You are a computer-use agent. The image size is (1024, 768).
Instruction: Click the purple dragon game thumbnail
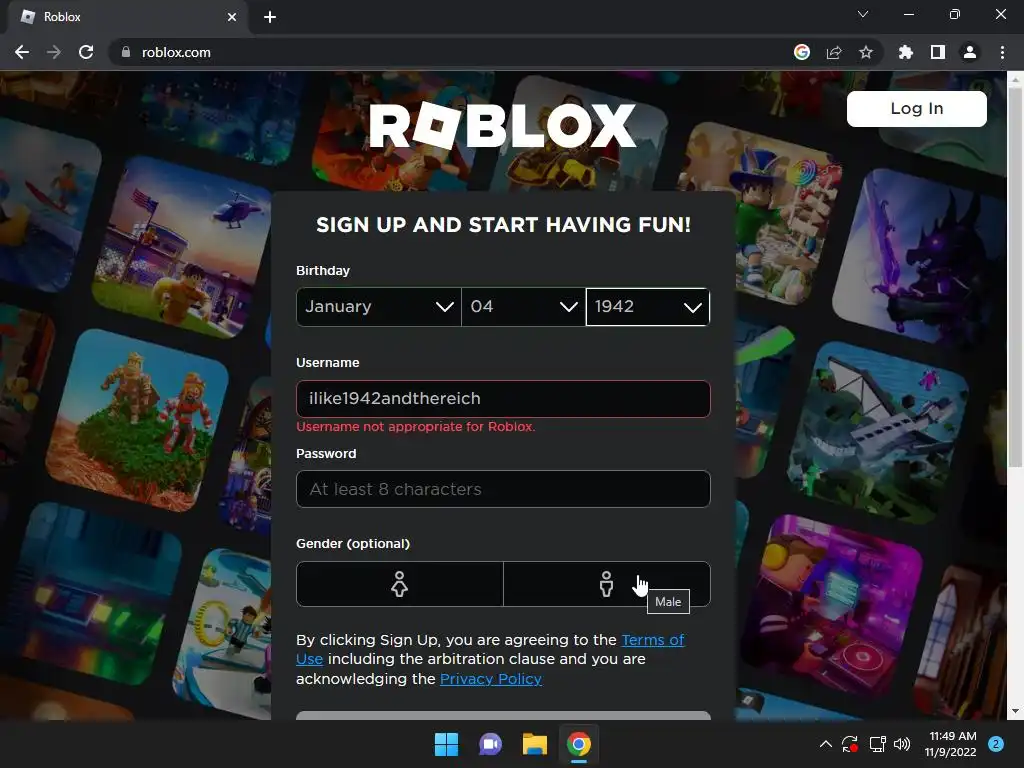coord(921,258)
